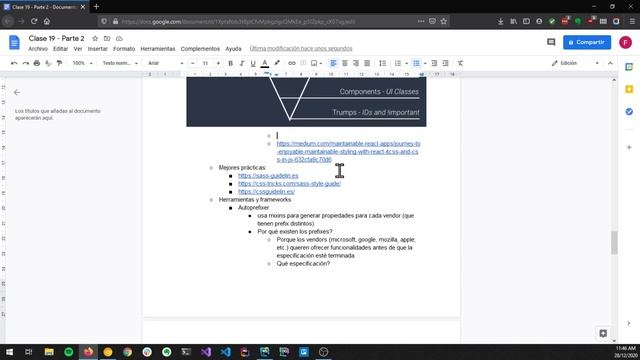Increase the font size
Image resolution: width=640 pixels, height=360 pixels.
pos(218,63)
